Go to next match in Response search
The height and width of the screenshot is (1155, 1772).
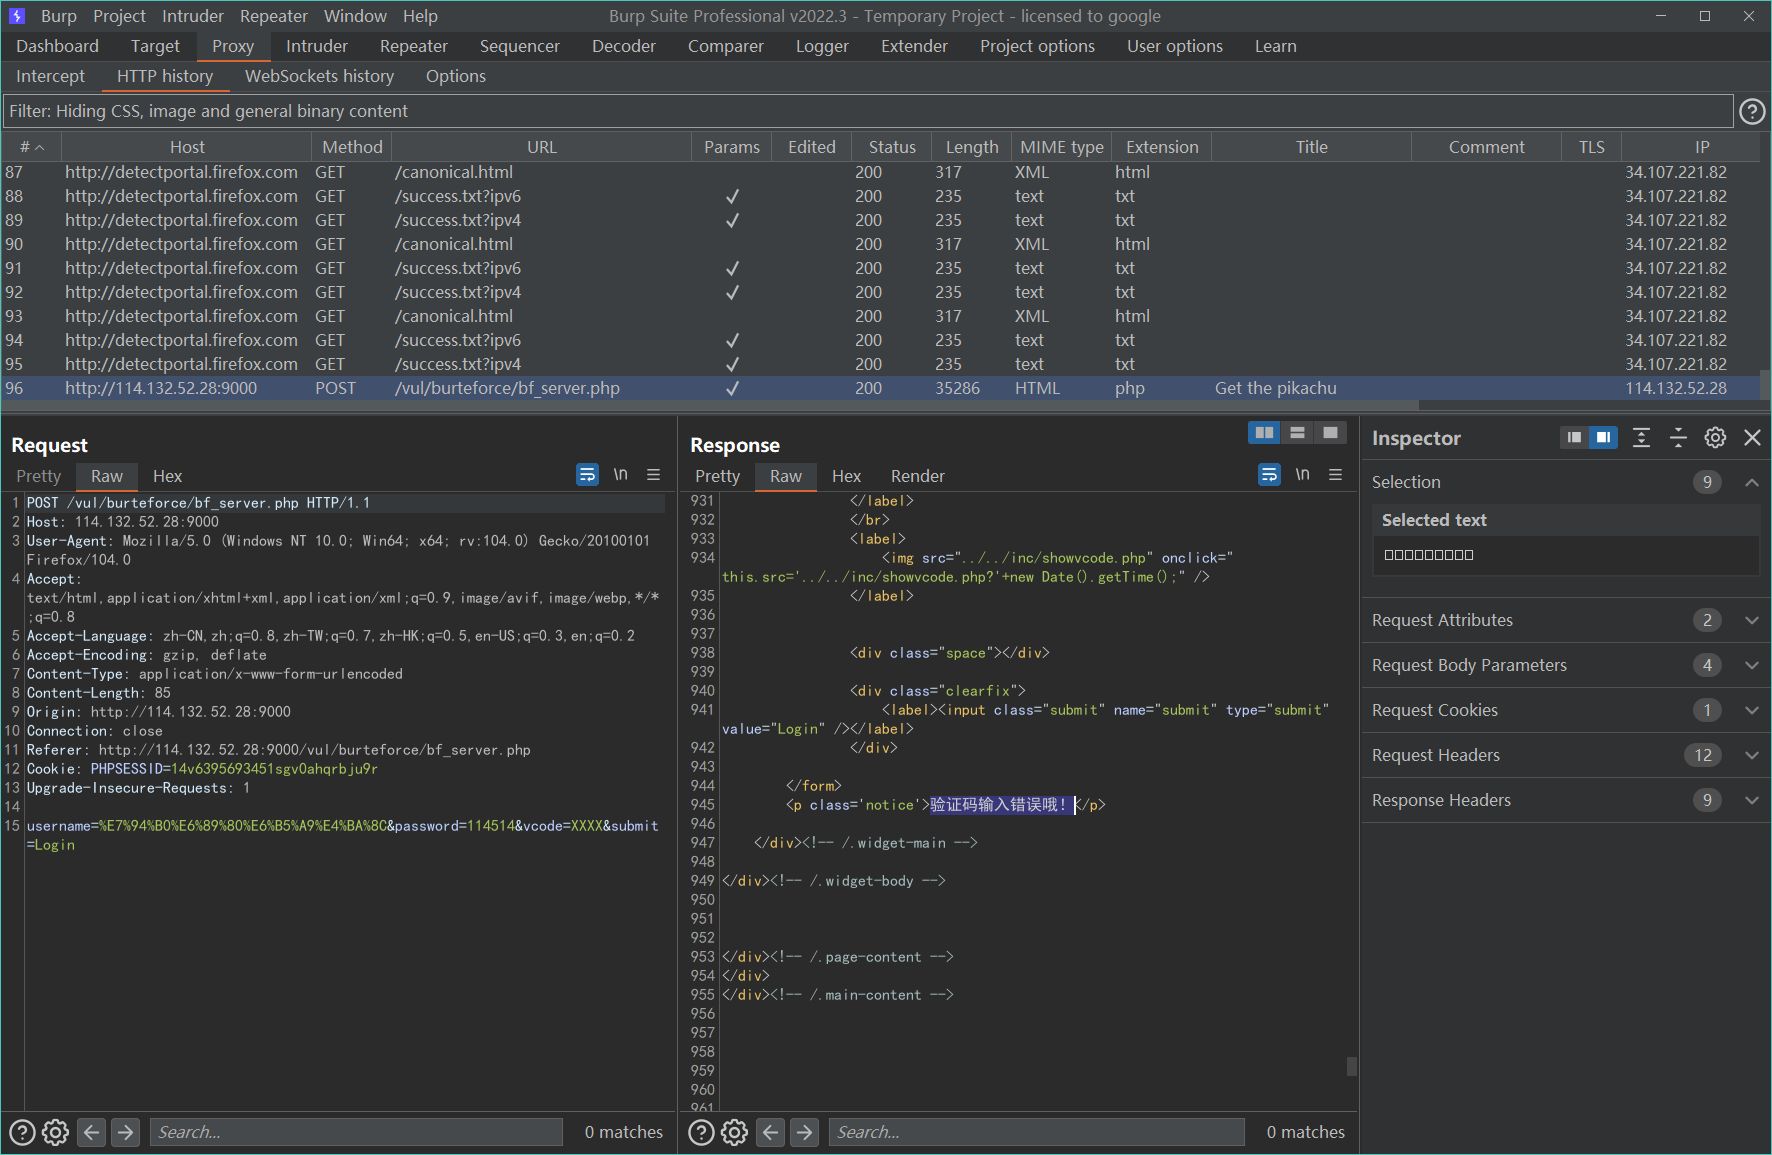coord(804,1132)
